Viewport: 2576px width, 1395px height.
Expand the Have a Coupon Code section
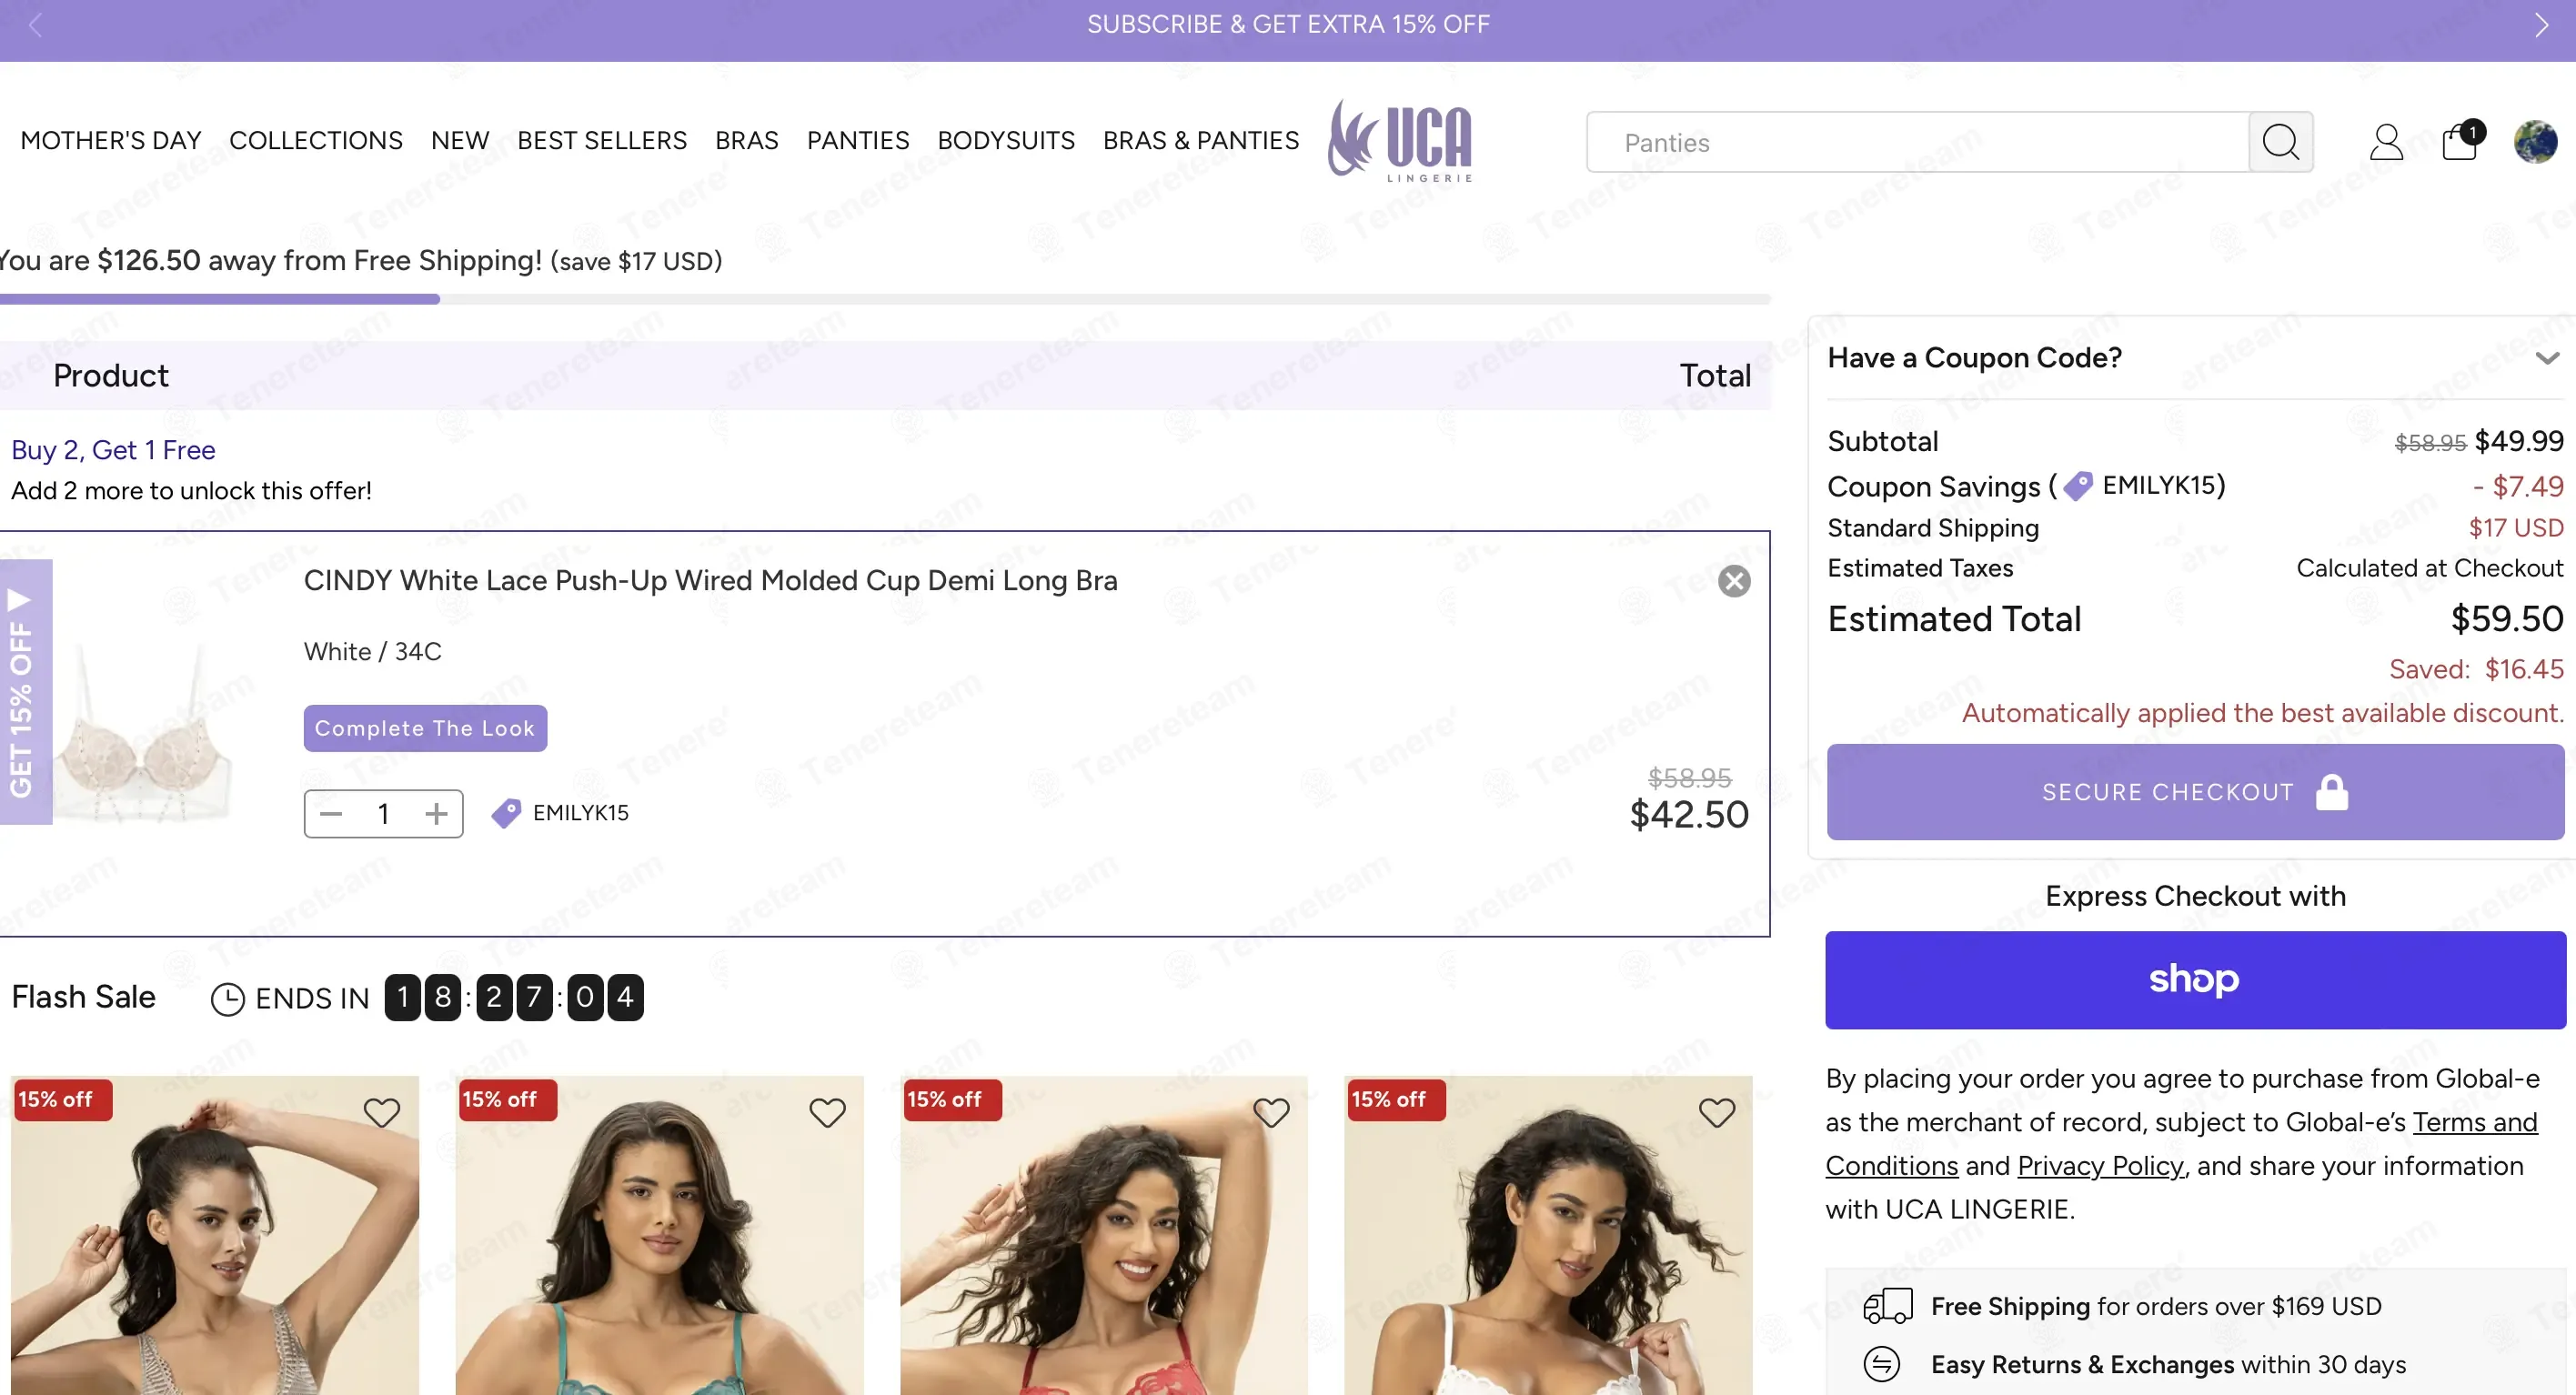coord(2195,358)
